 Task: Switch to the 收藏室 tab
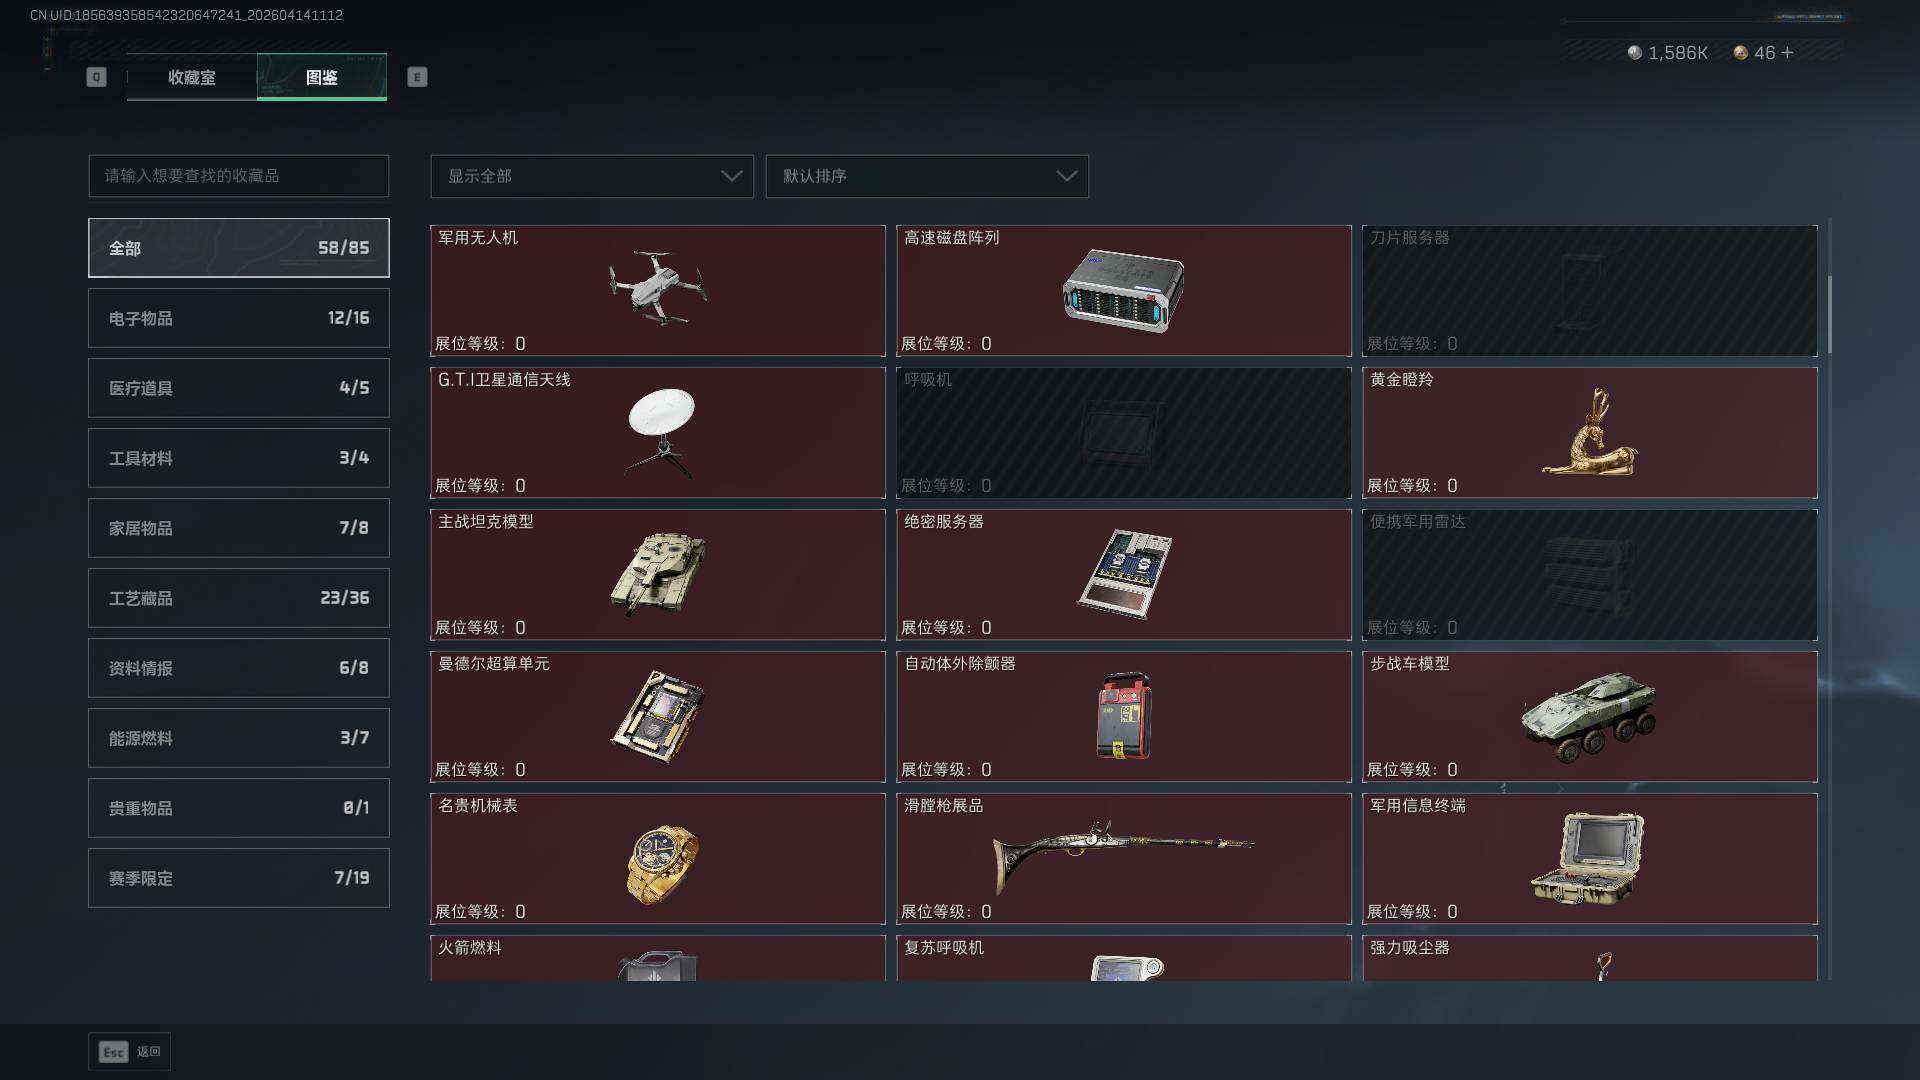coord(191,77)
